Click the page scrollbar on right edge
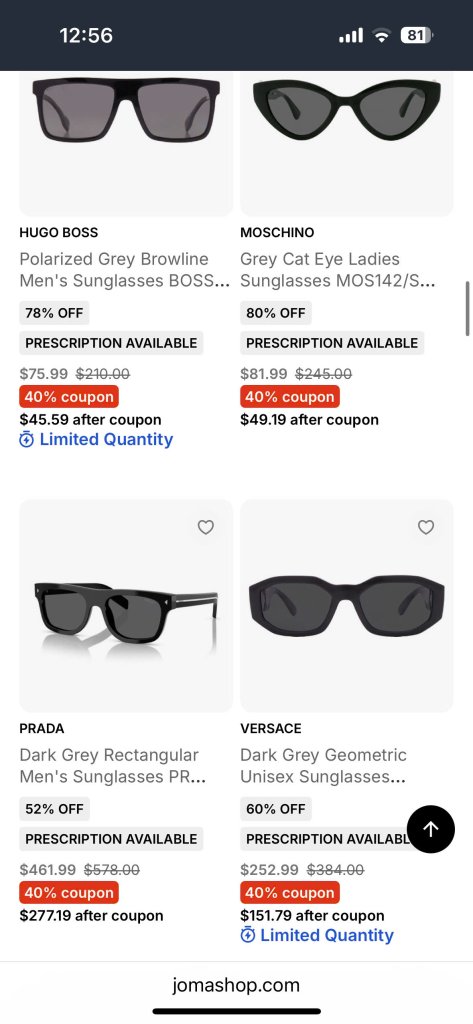The image size is (473, 1024). click(468, 308)
